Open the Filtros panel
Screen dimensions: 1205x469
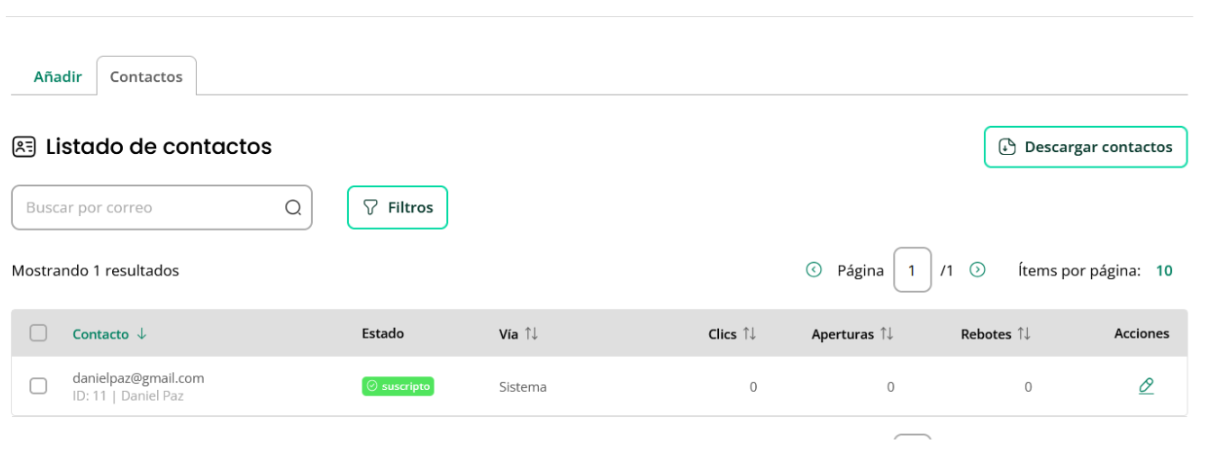(x=397, y=207)
